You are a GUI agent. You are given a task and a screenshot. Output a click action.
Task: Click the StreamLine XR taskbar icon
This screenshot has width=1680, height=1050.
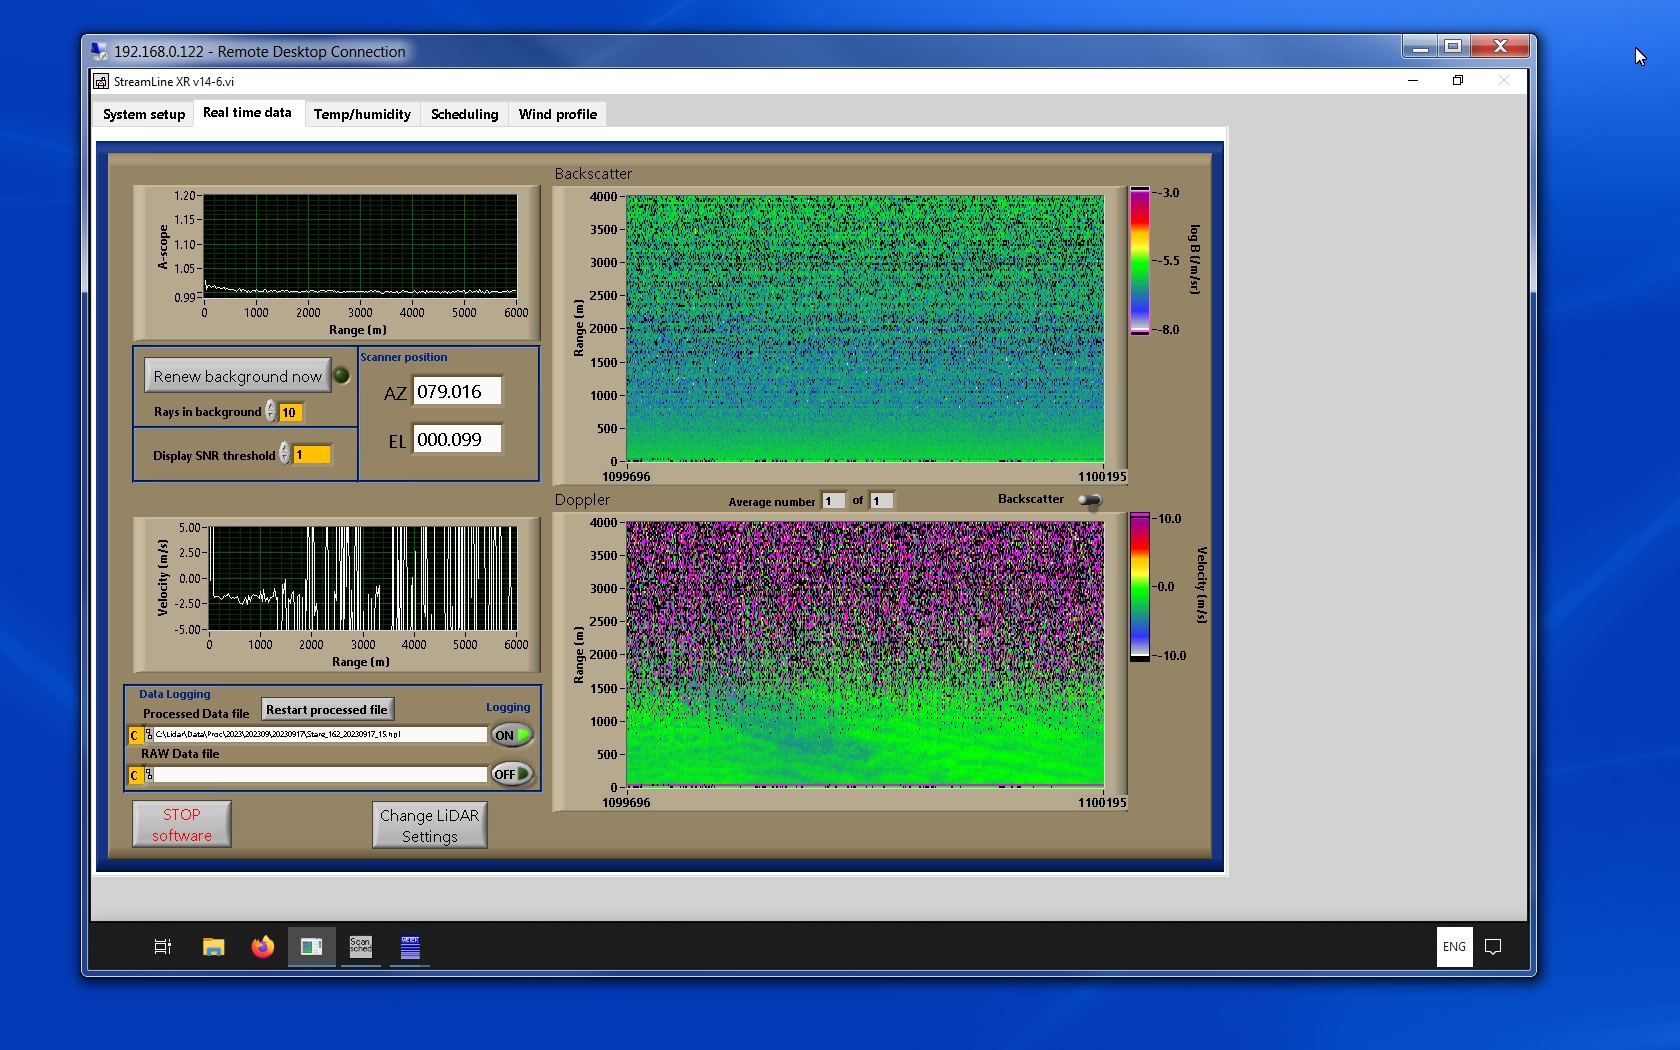tap(311, 947)
